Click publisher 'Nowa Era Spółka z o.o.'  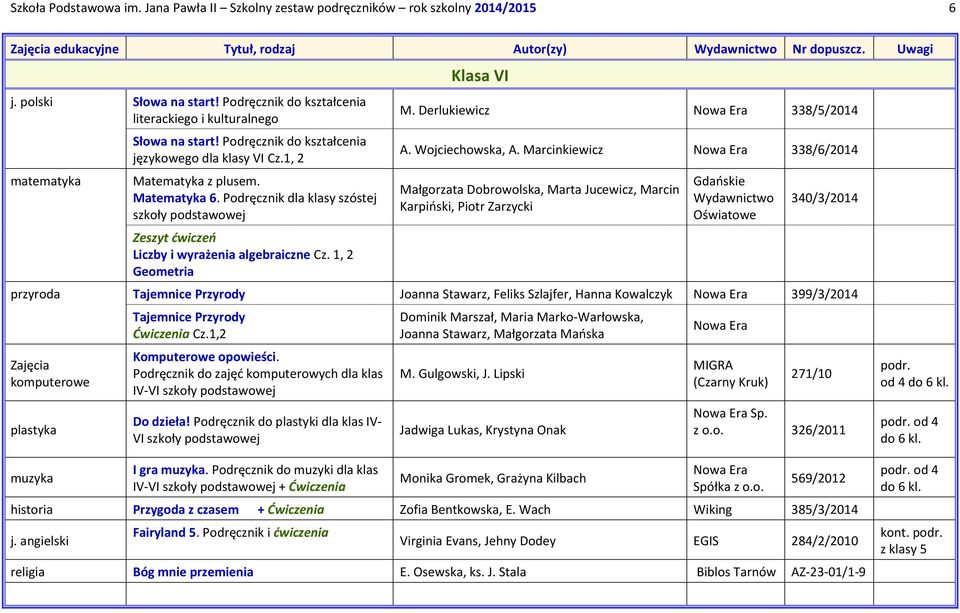pyautogui.click(x=728, y=479)
